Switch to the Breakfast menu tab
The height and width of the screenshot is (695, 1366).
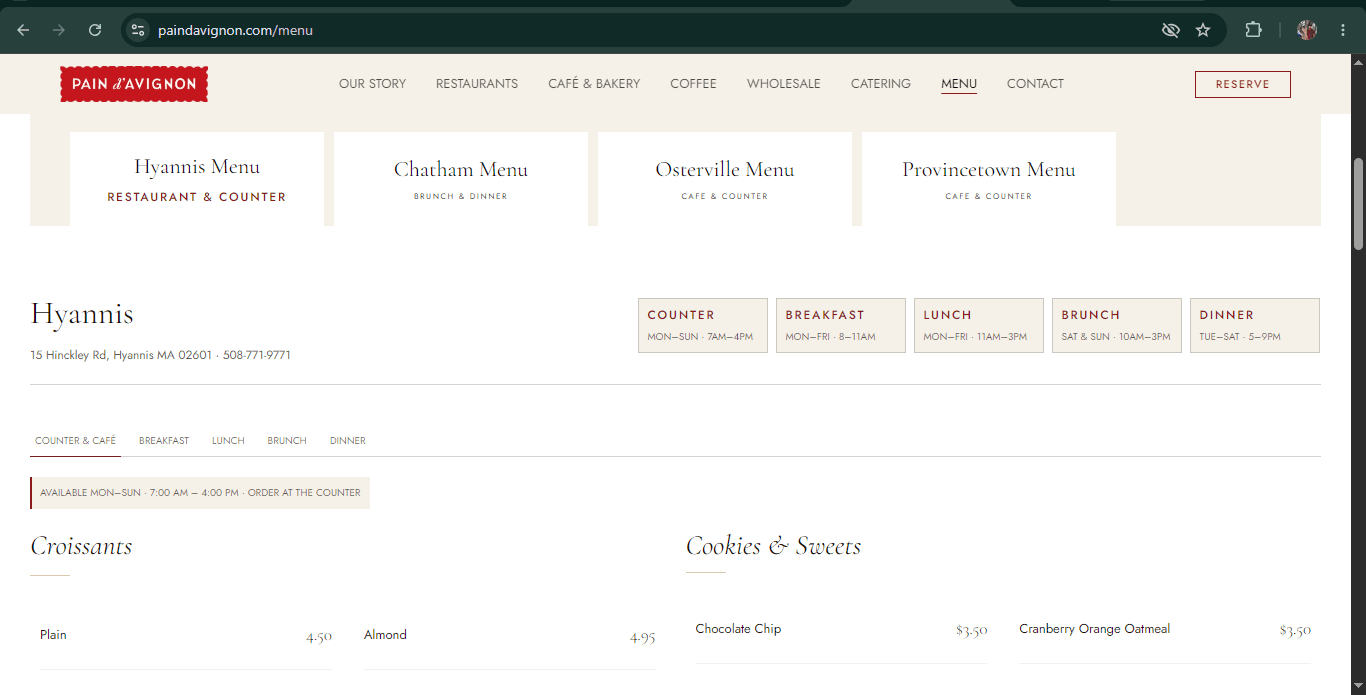click(x=164, y=440)
